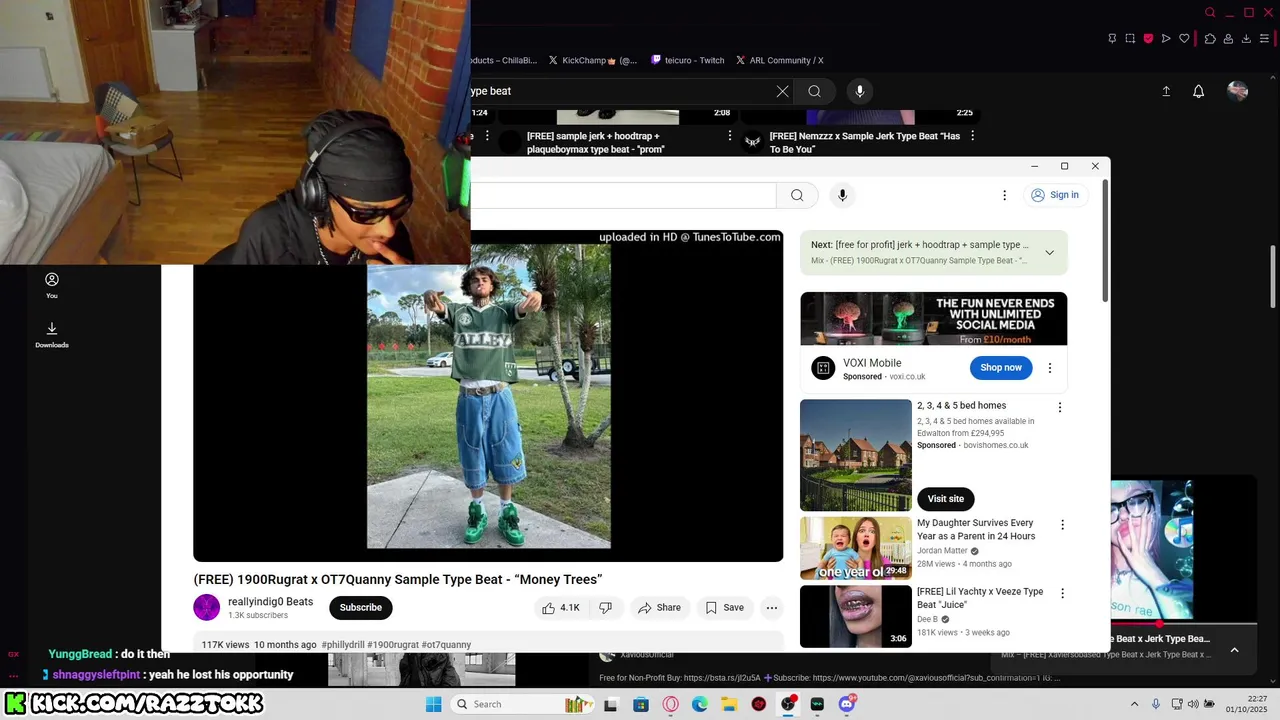Click front YouTube window search input field
The height and width of the screenshot is (720, 1280).
[623, 195]
